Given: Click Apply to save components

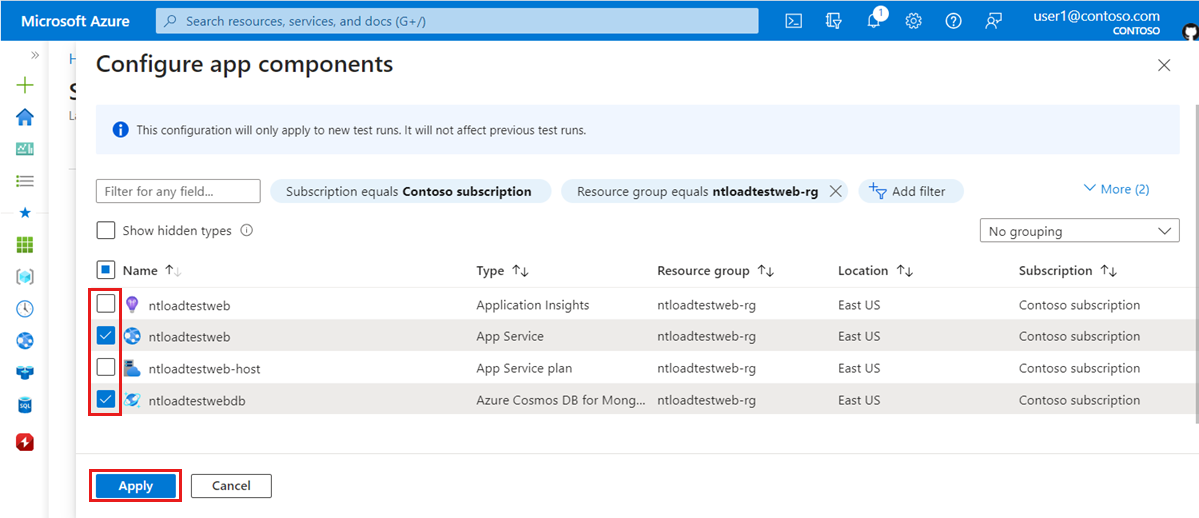Looking at the screenshot, I should coord(135,486).
